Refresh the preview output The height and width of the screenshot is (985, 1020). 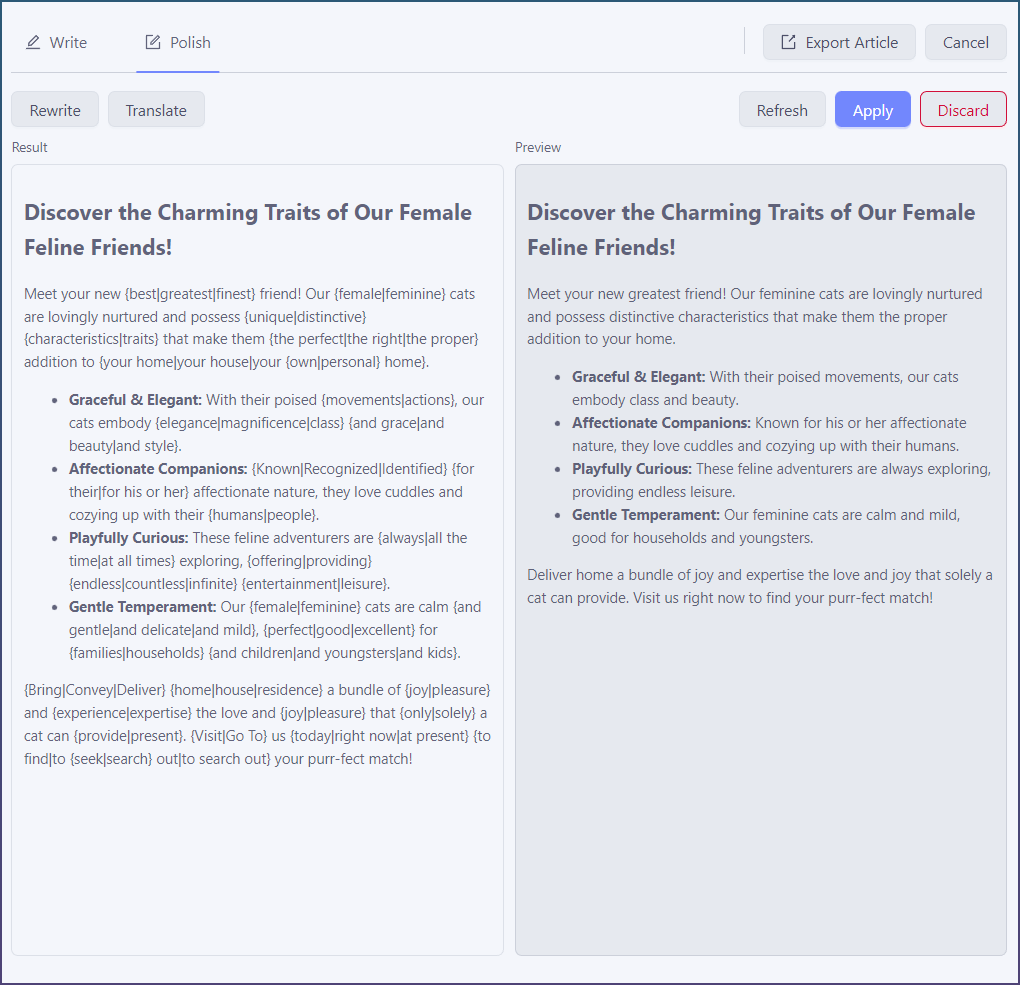pos(781,110)
